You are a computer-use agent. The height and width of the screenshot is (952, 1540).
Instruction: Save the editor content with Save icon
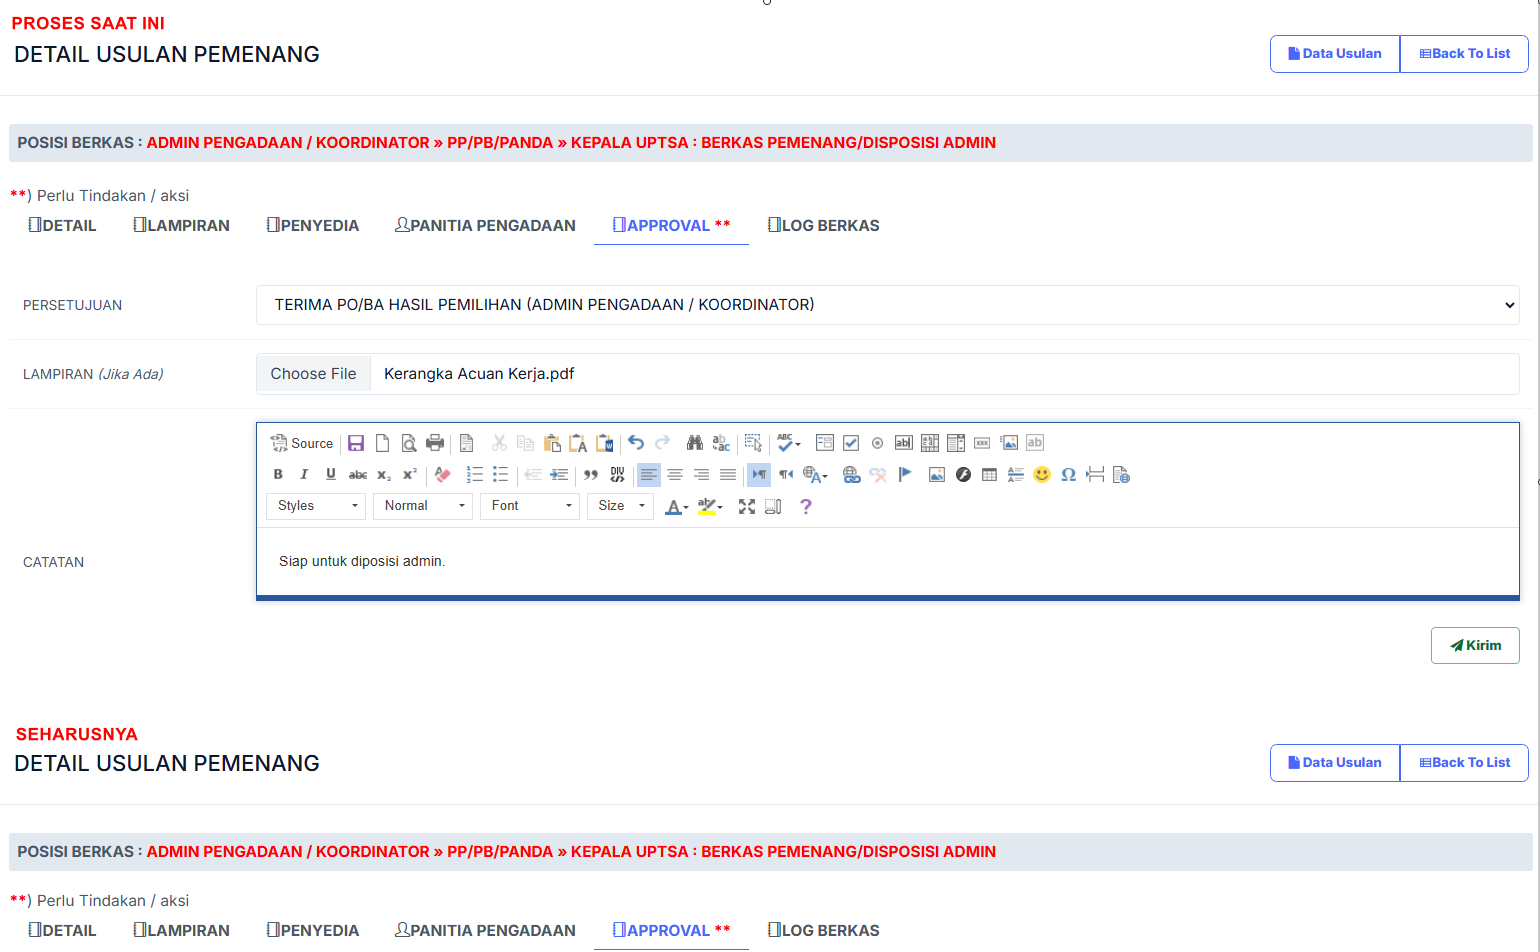click(x=356, y=443)
